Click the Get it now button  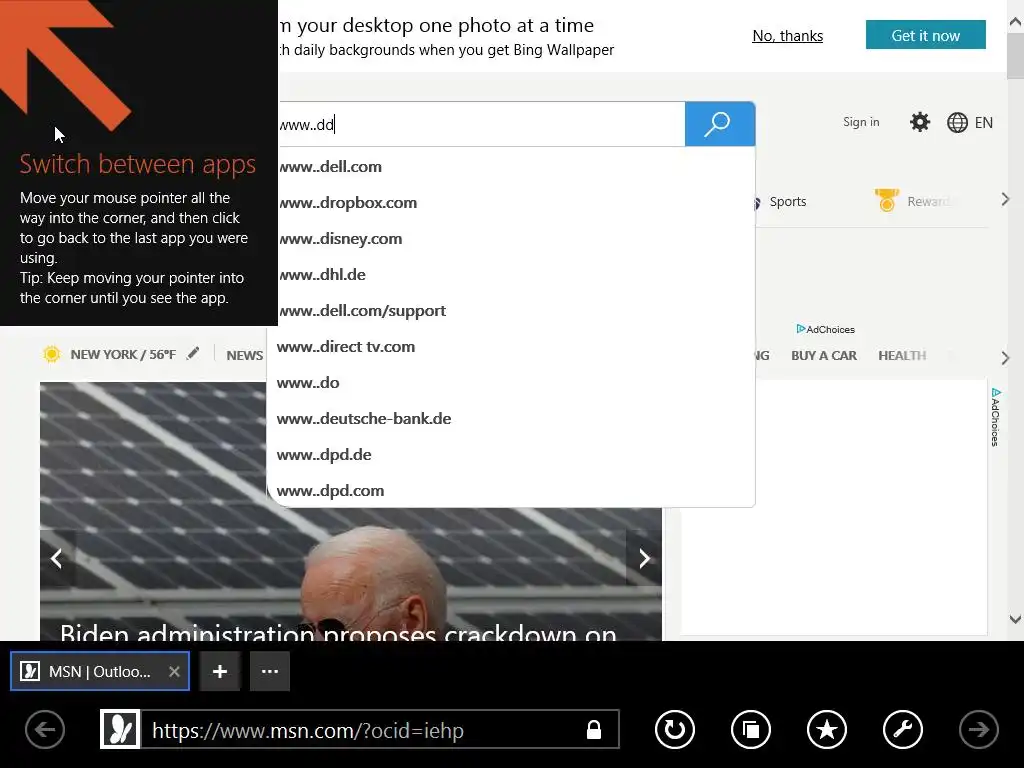925,35
